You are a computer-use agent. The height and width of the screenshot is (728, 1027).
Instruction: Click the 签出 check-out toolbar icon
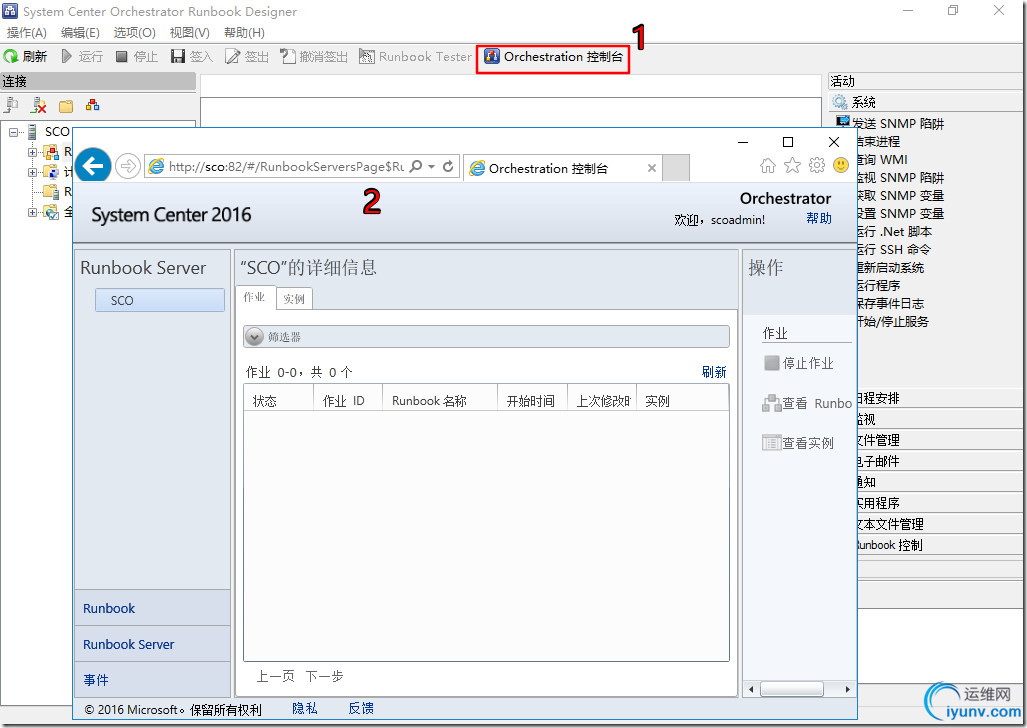click(x=232, y=57)
